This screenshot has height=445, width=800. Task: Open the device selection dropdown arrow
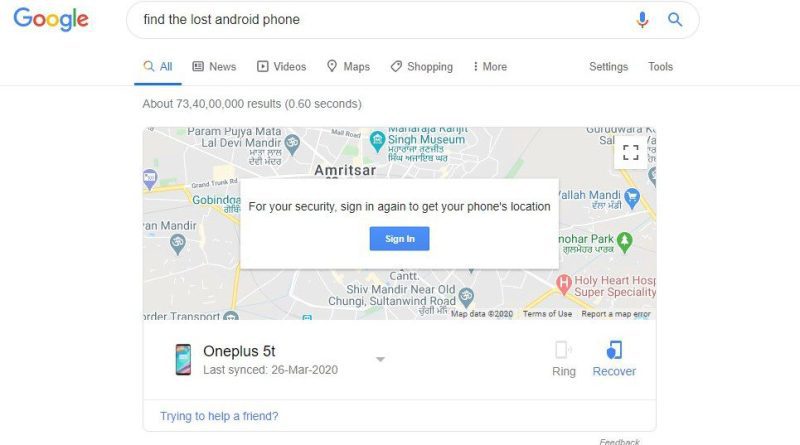pyautogui.click(x=380, y=359)
